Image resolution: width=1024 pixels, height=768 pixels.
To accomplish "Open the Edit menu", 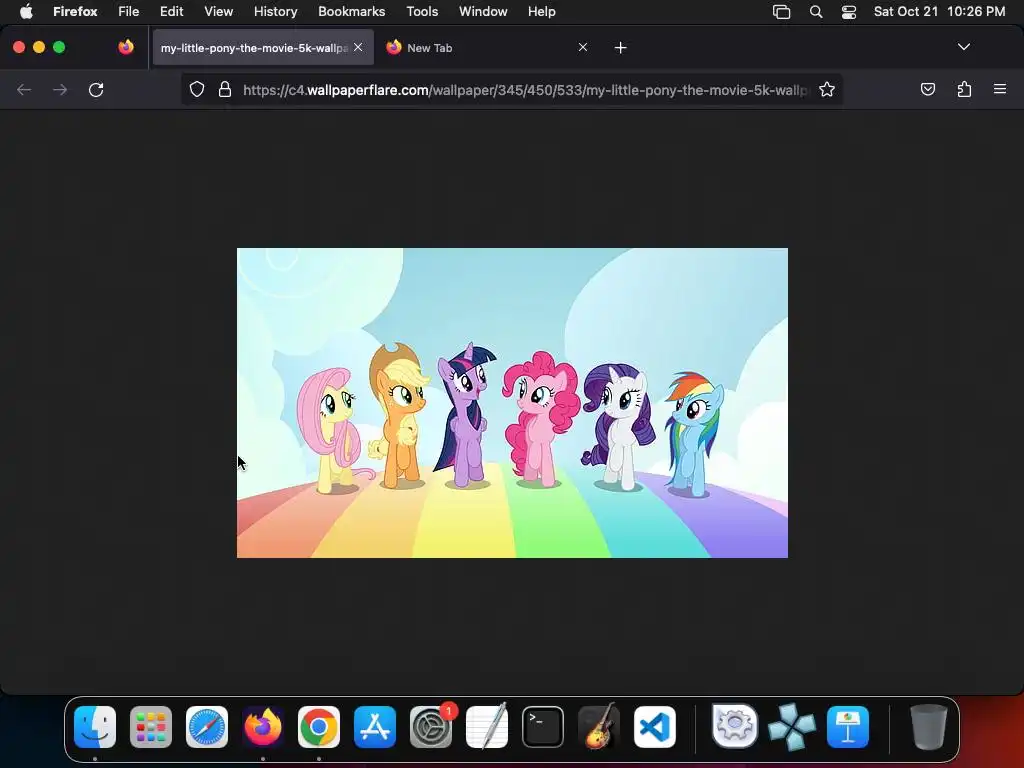I will click(x=171, y=11).
